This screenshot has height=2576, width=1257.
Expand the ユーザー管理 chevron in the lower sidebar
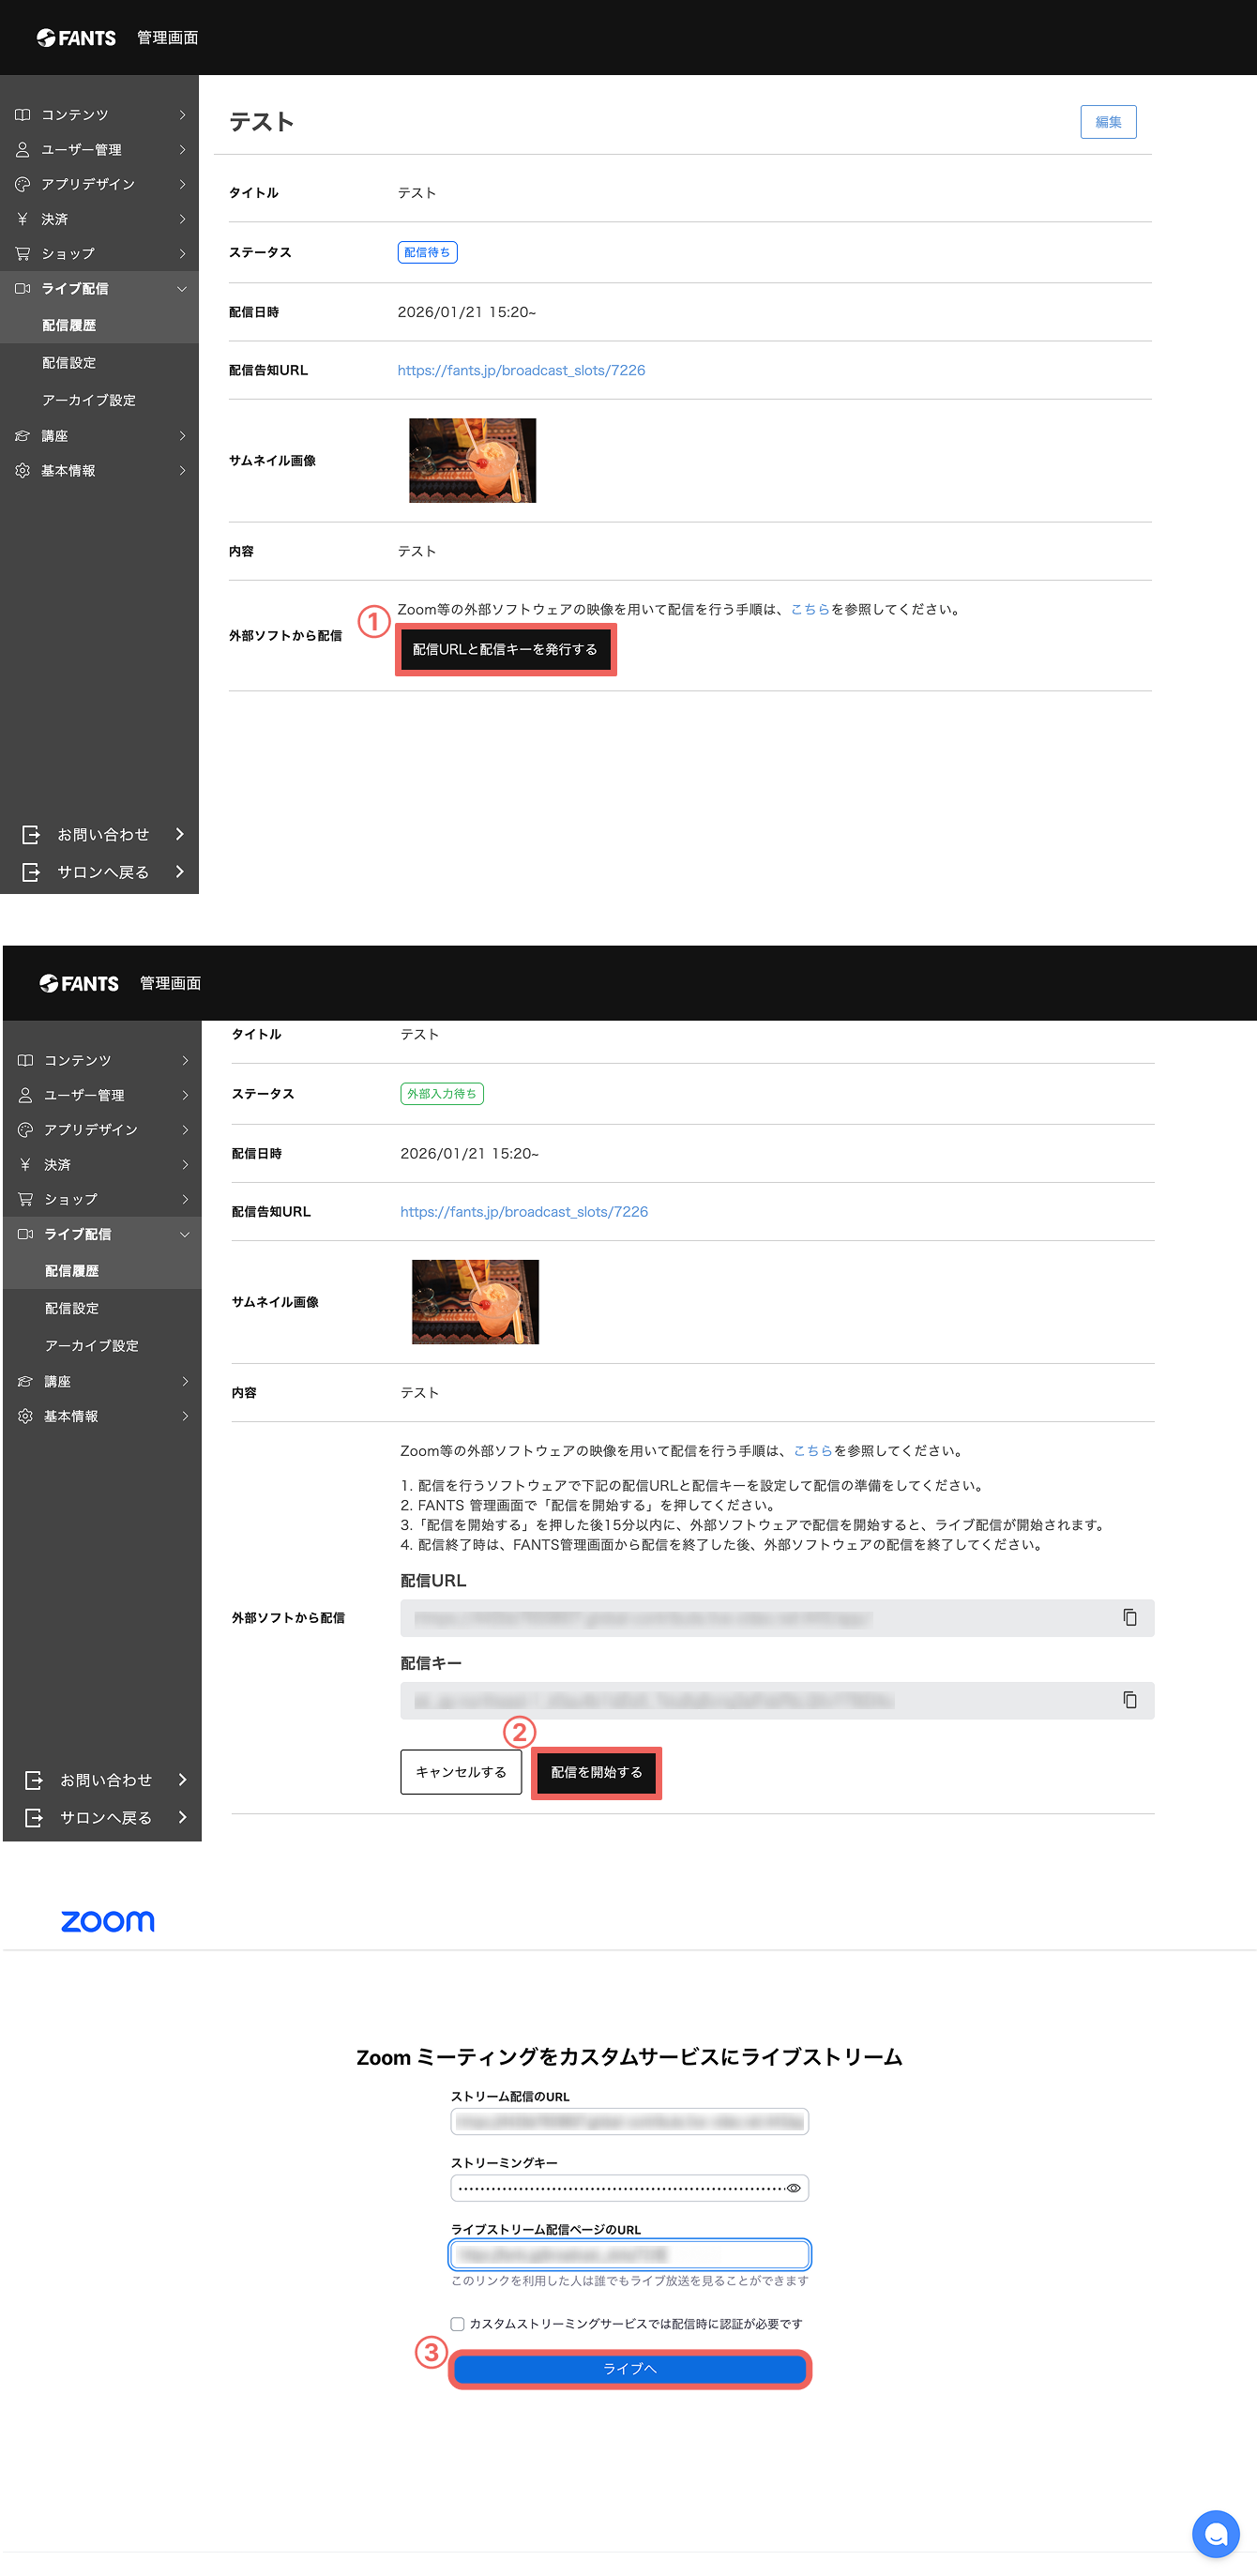[186, 1095]
